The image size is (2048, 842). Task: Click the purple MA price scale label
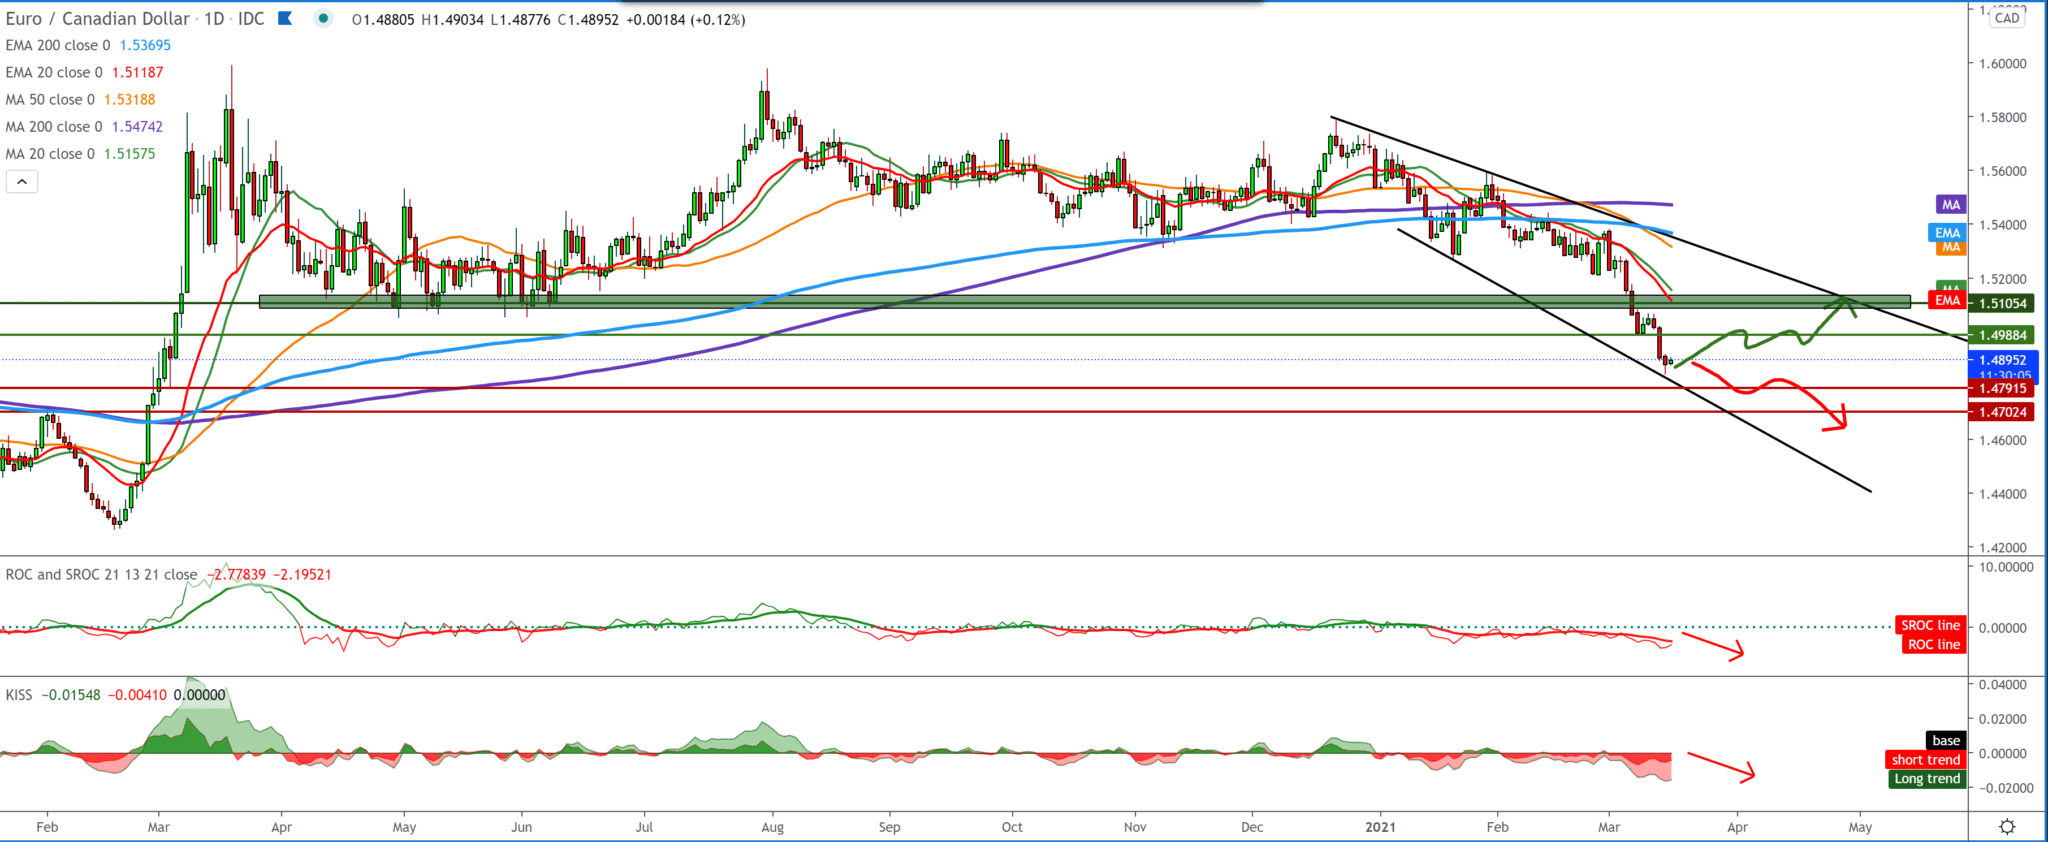tap(1951, 205)
